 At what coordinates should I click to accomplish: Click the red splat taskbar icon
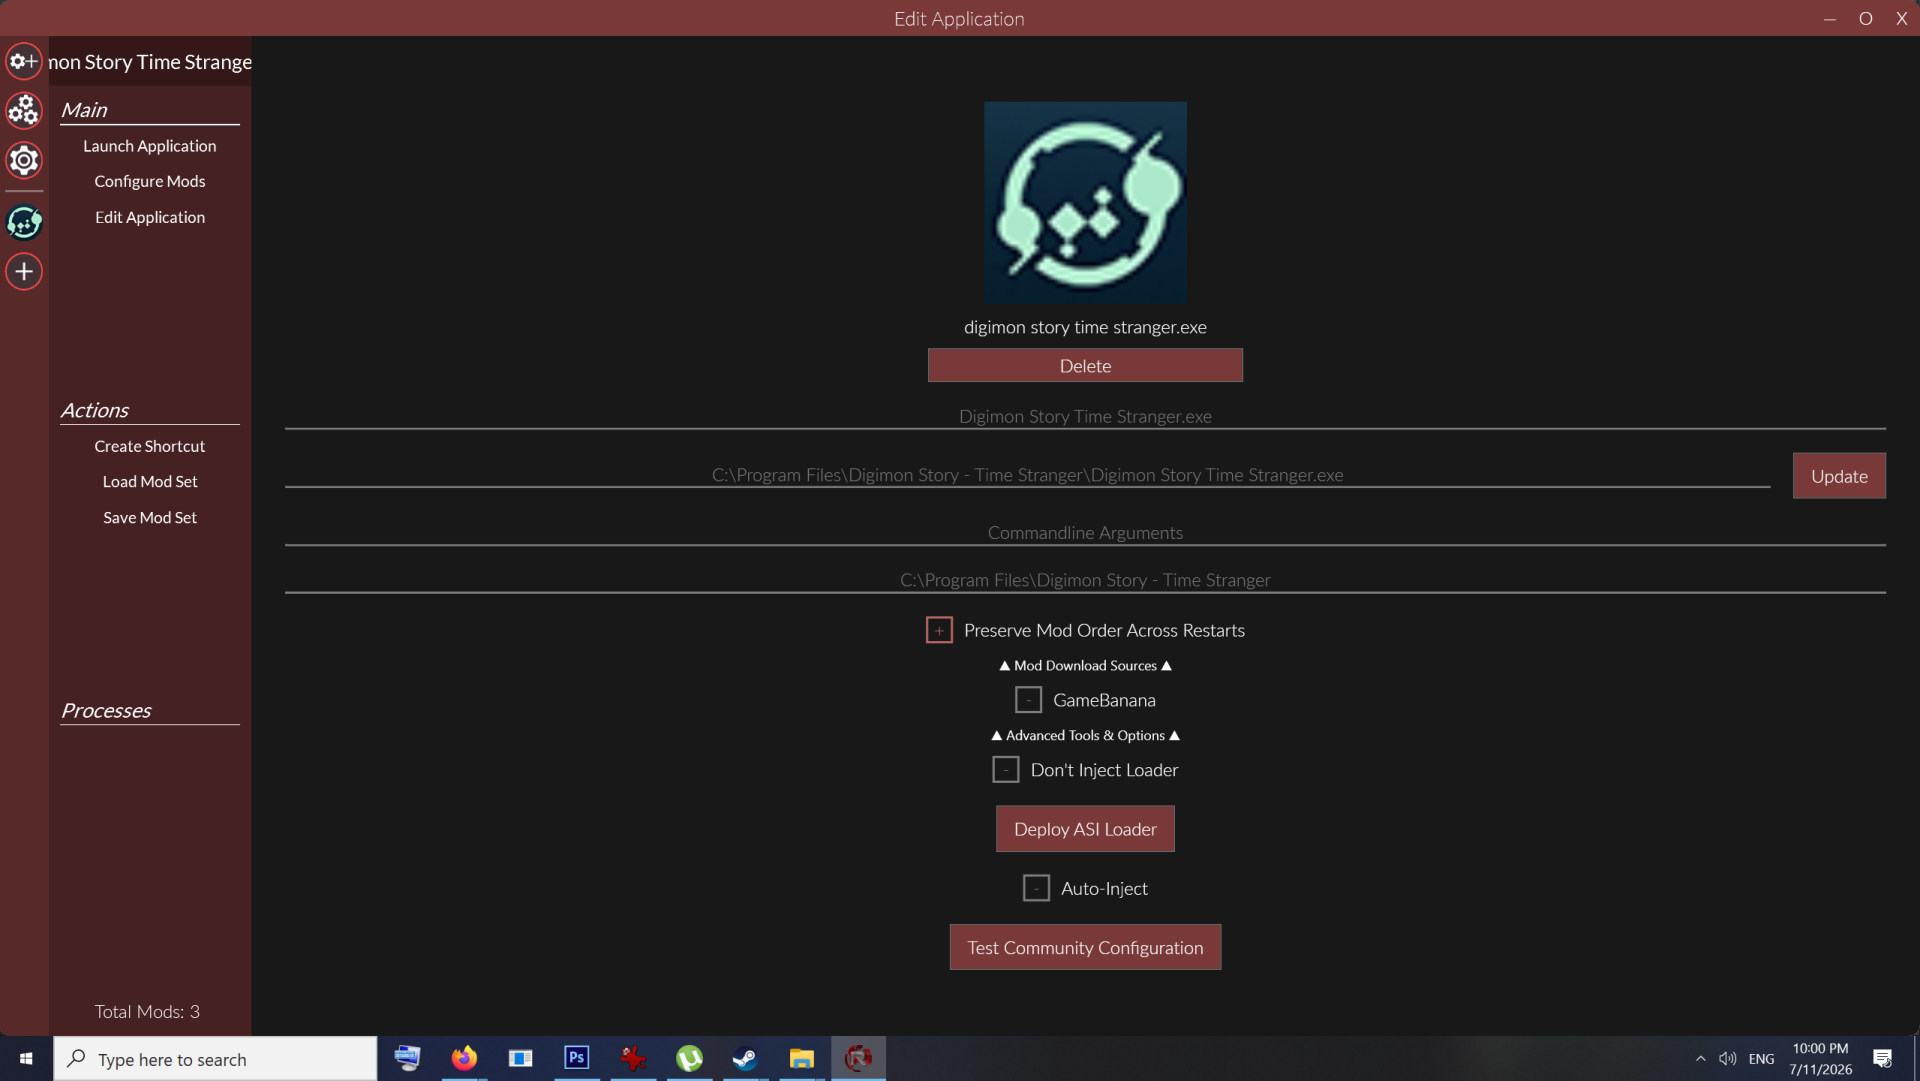(633, 1058)
